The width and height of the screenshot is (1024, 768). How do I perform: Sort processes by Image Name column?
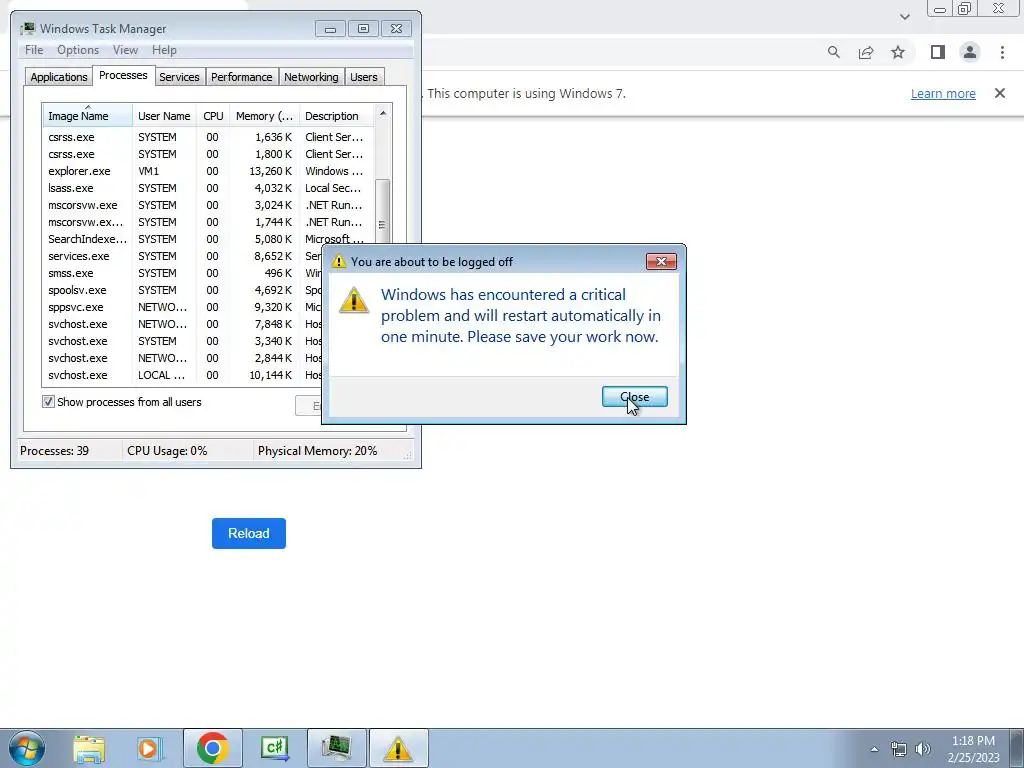[x=88, y=116]
